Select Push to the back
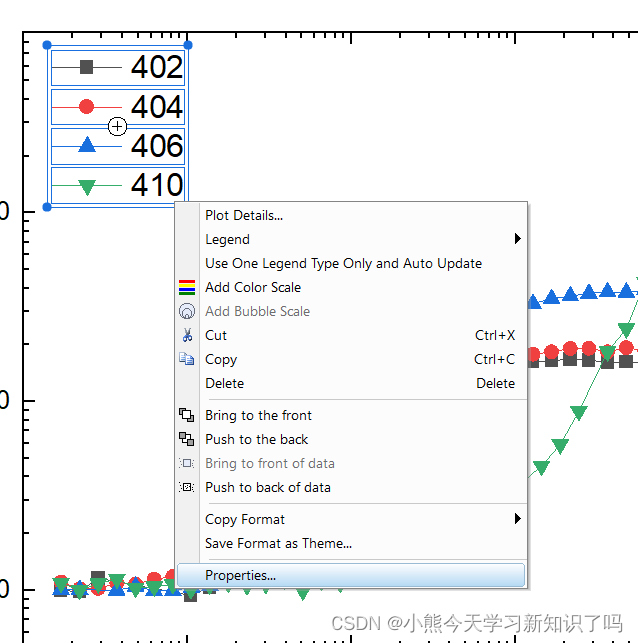638x643 pixels. (x=351, y=439)
